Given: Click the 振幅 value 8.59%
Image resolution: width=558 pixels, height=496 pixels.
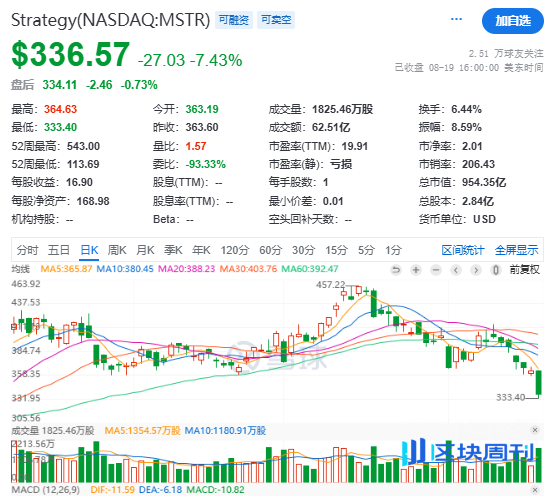Looking at the screenshot, I should pyautogui.click(x=466, y=127).
